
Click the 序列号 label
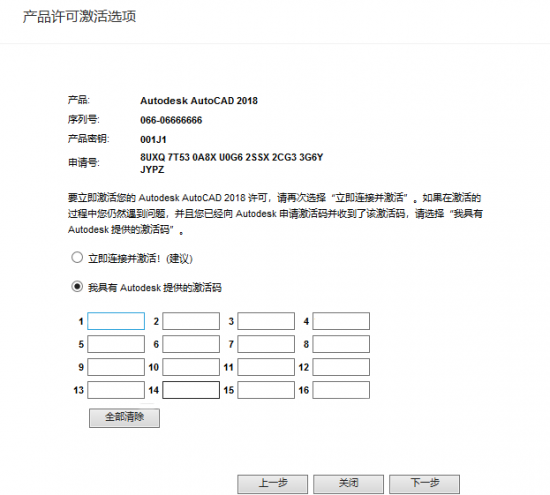click(84, 120)
